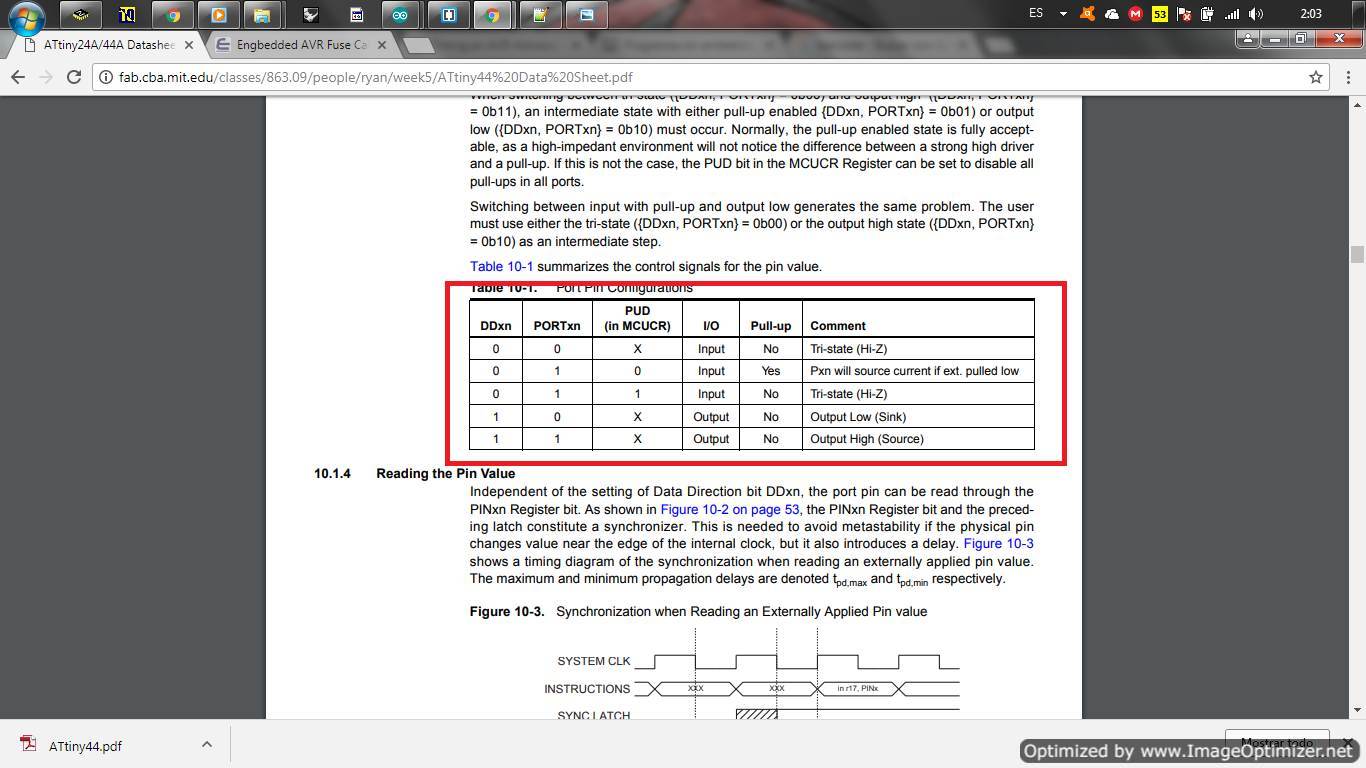Click the Avast antivirus tray icon

pyautogui.click(x=1088, y=14)
